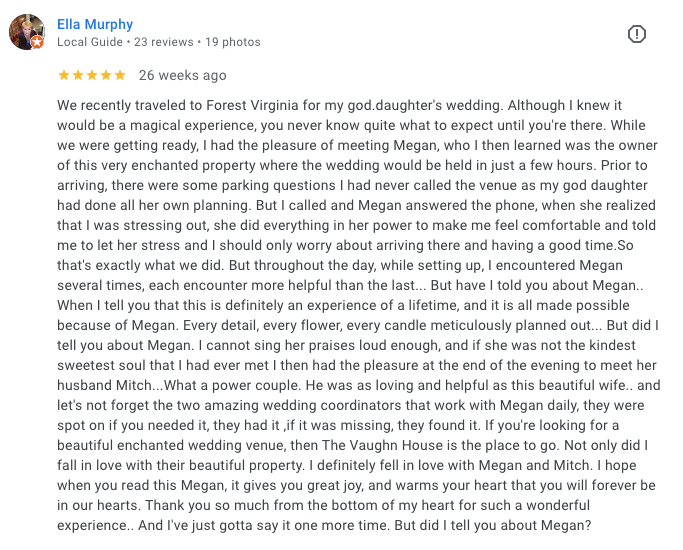Click the Local Guide label
The image size is (683, 550).
pos(90,42)
